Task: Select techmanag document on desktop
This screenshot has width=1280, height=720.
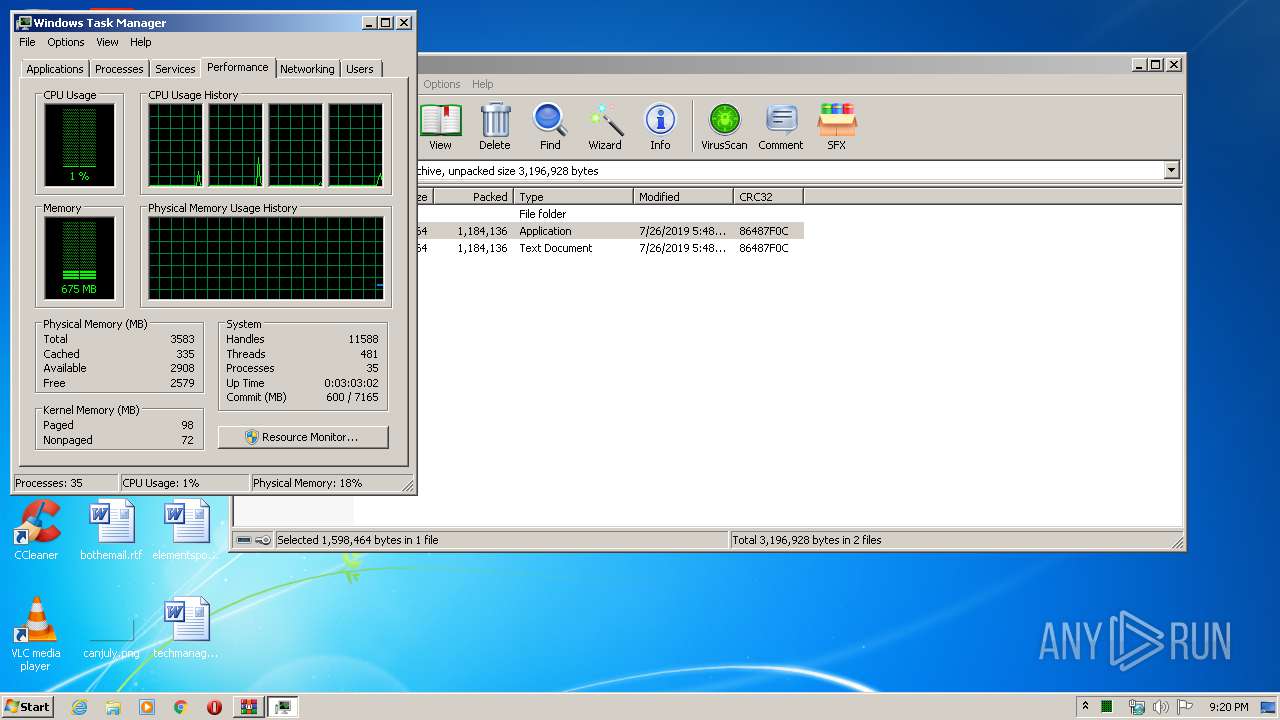Action: (186, 628)
